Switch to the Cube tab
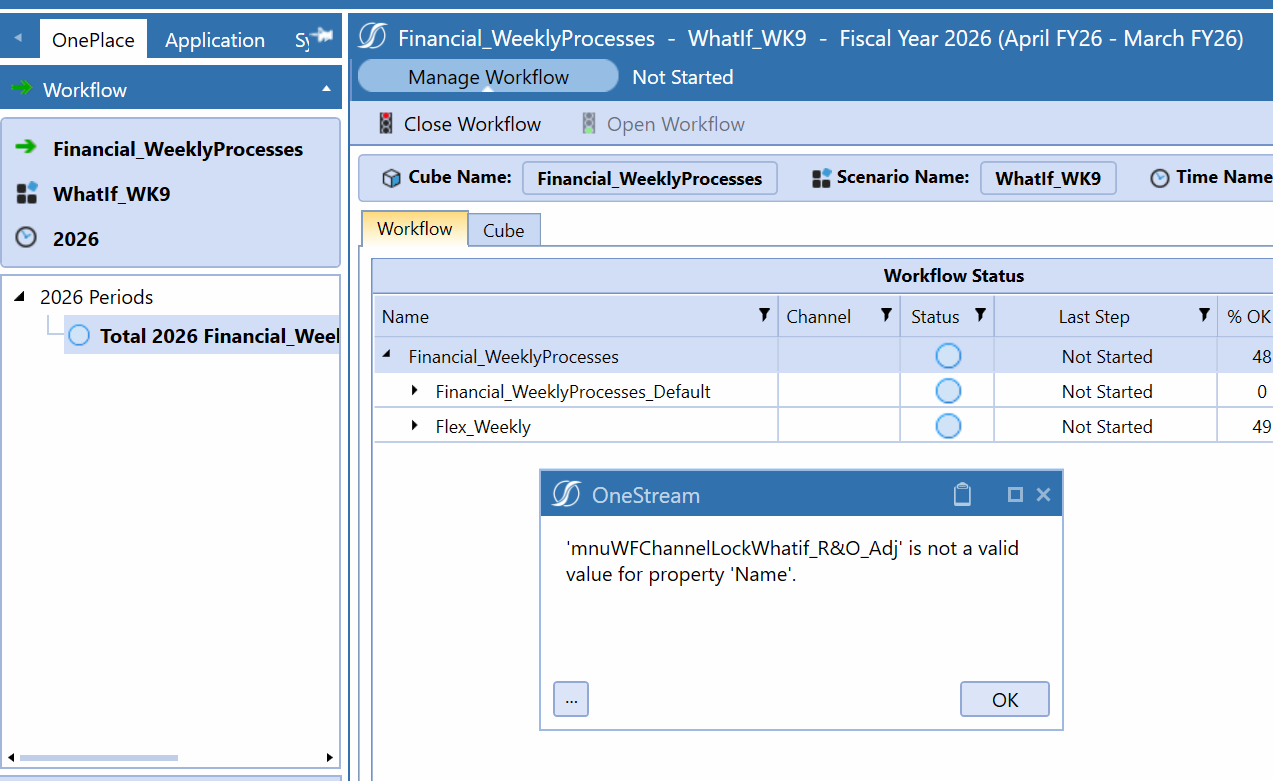The height and width of the screenshot is (781, 1273). 503,230
